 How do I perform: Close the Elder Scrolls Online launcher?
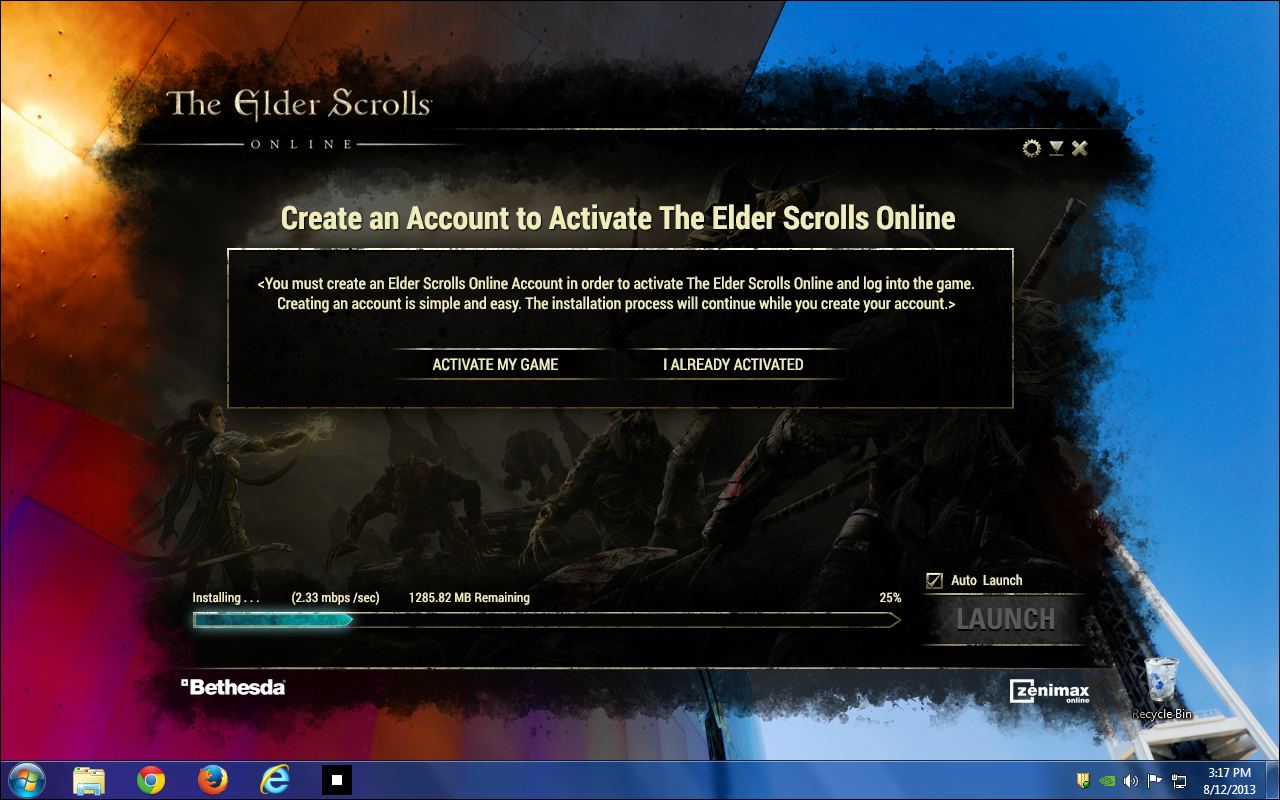coord(1079,149)
